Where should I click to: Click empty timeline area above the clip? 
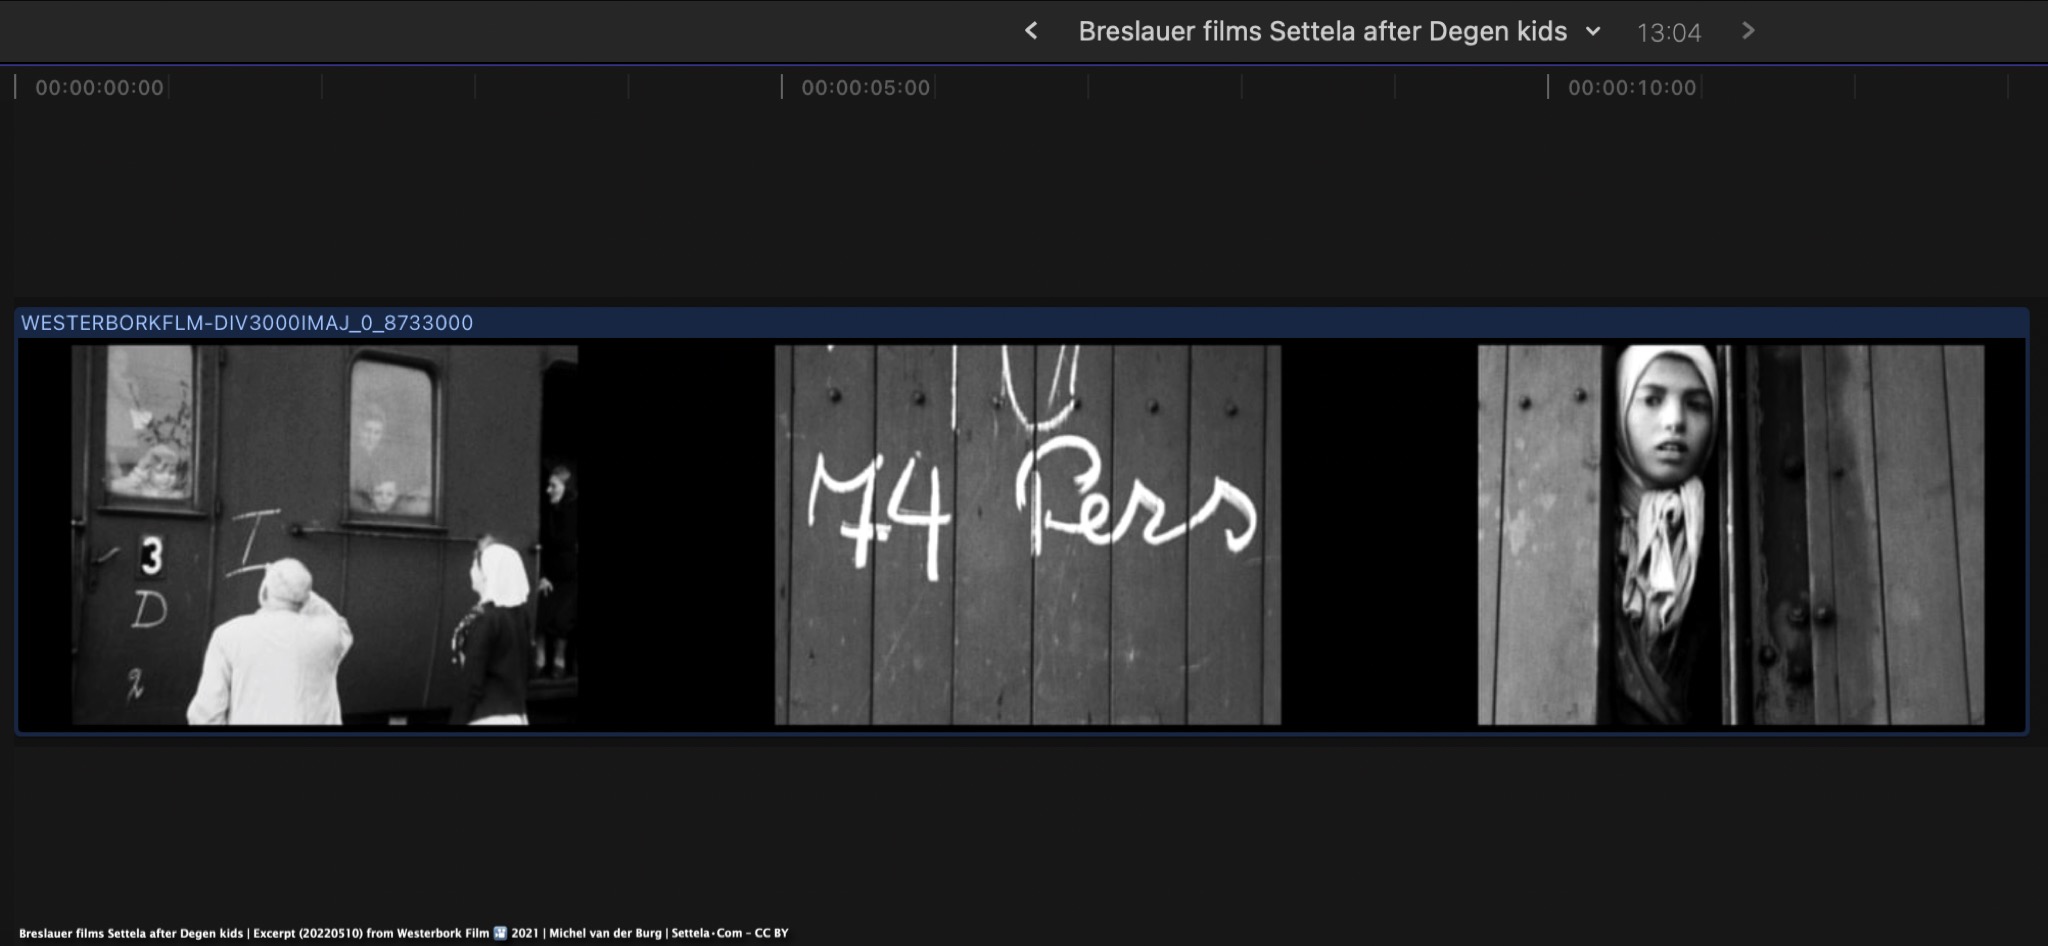[1000, 200]
